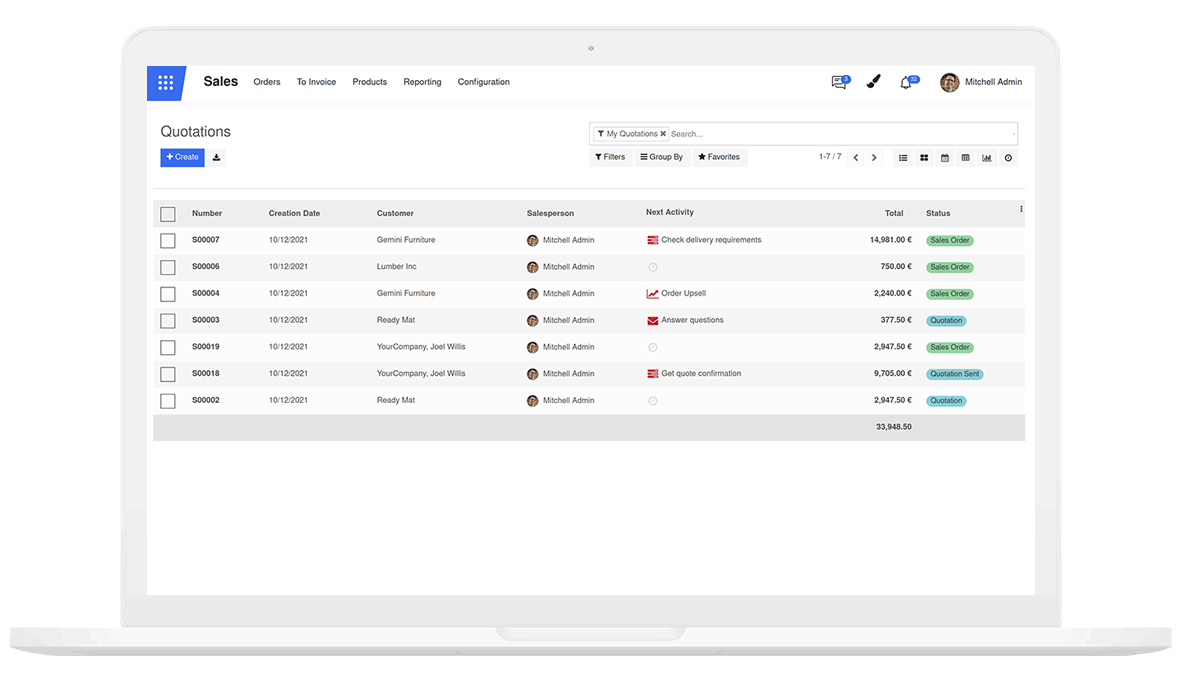The image size is (1181, 695).
Task: Check the box for order S00007
Action: 168,241
